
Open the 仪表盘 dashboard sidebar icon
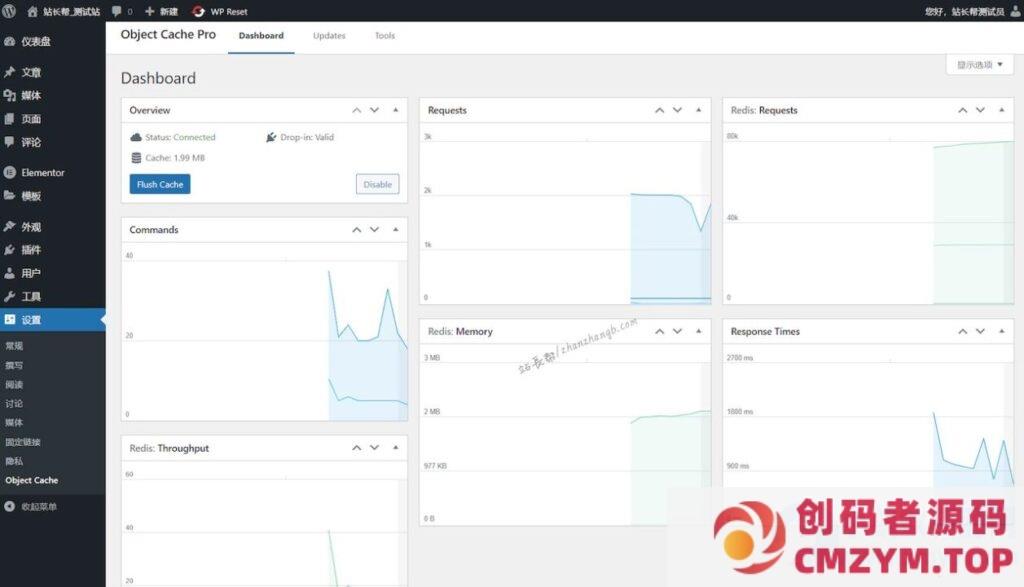(x=9, y=41)
